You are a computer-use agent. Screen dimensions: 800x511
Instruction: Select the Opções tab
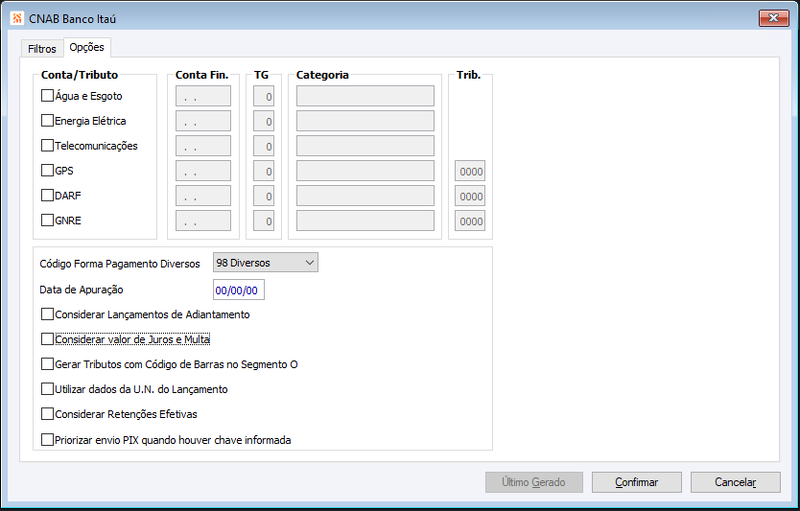coord(87,47)
